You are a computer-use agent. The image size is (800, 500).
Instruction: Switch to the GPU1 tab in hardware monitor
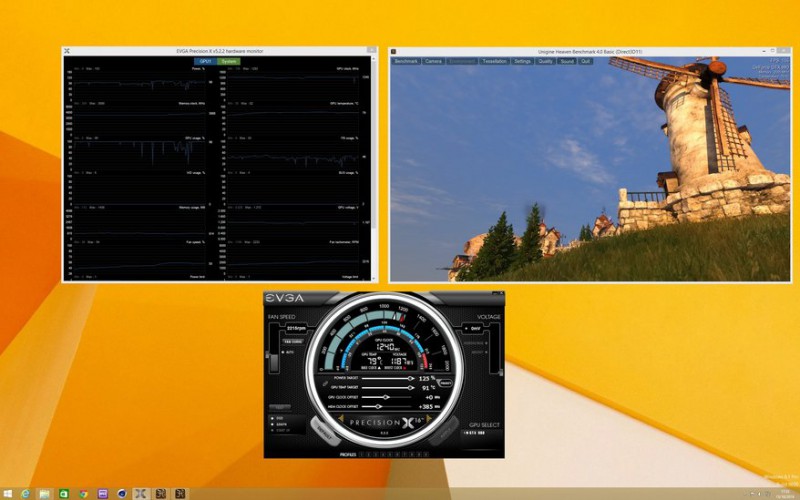(205, 61)
